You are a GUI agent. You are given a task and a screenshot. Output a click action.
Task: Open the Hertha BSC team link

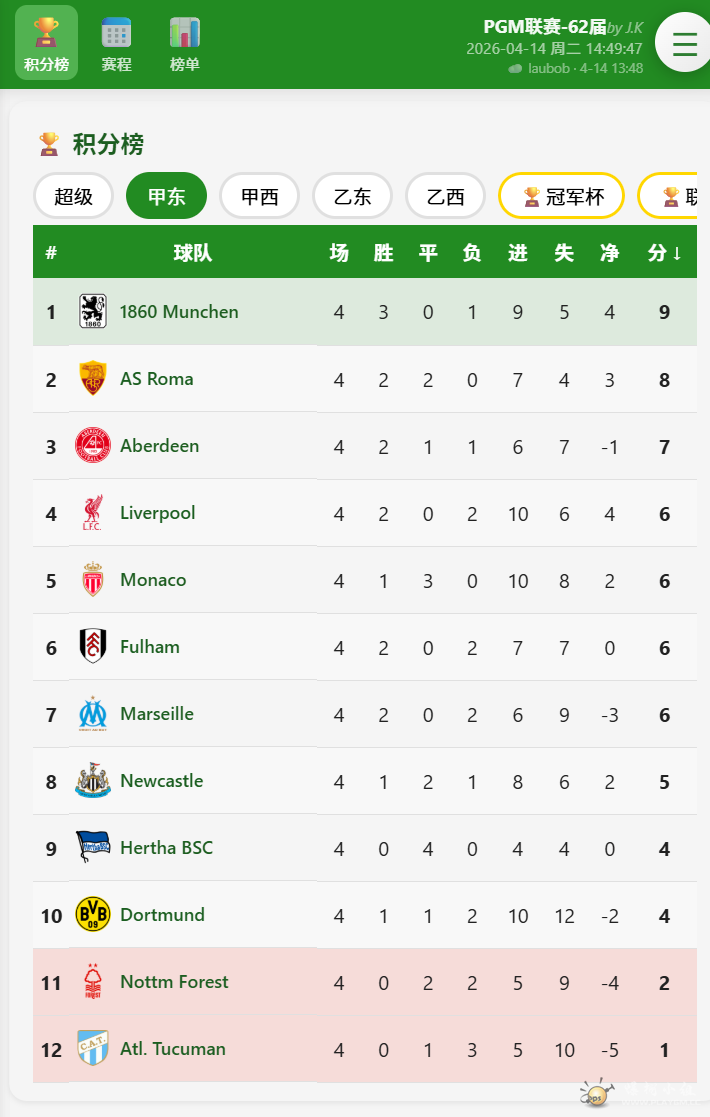166,848
